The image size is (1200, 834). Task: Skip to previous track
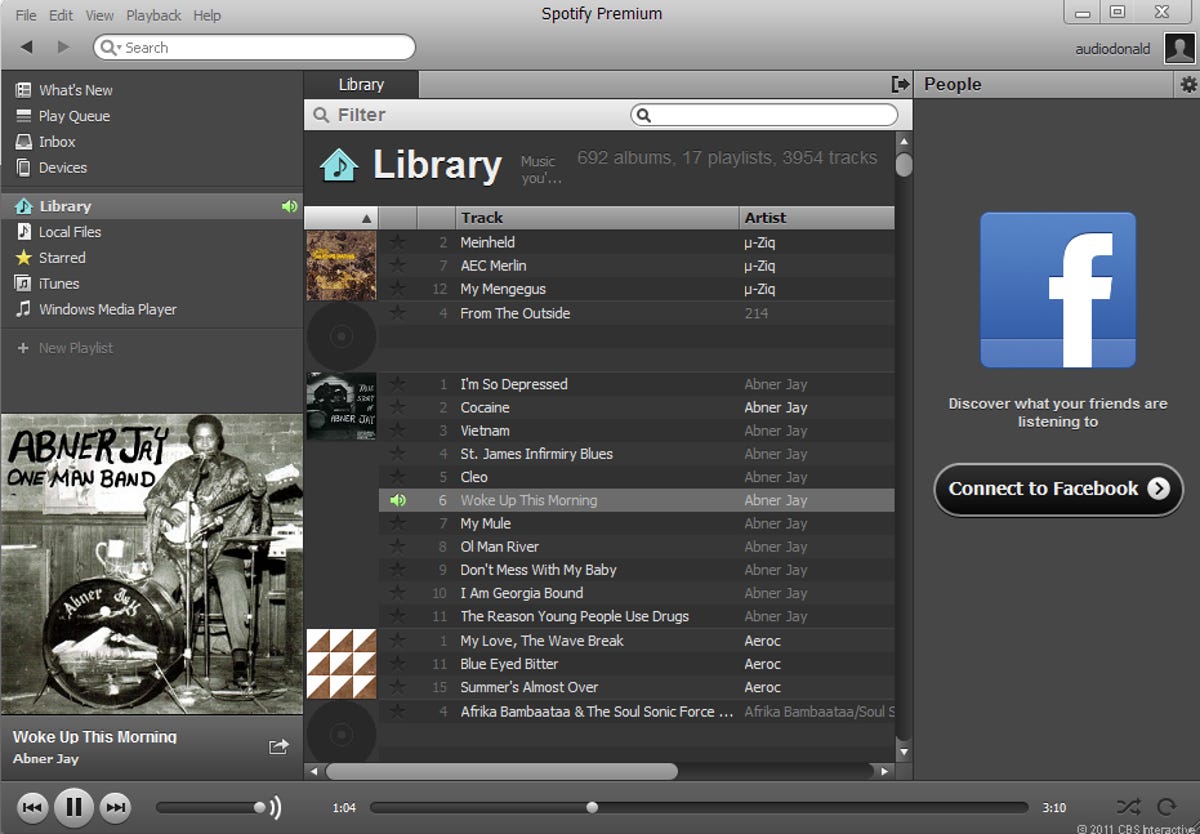(x=33, y=807)
